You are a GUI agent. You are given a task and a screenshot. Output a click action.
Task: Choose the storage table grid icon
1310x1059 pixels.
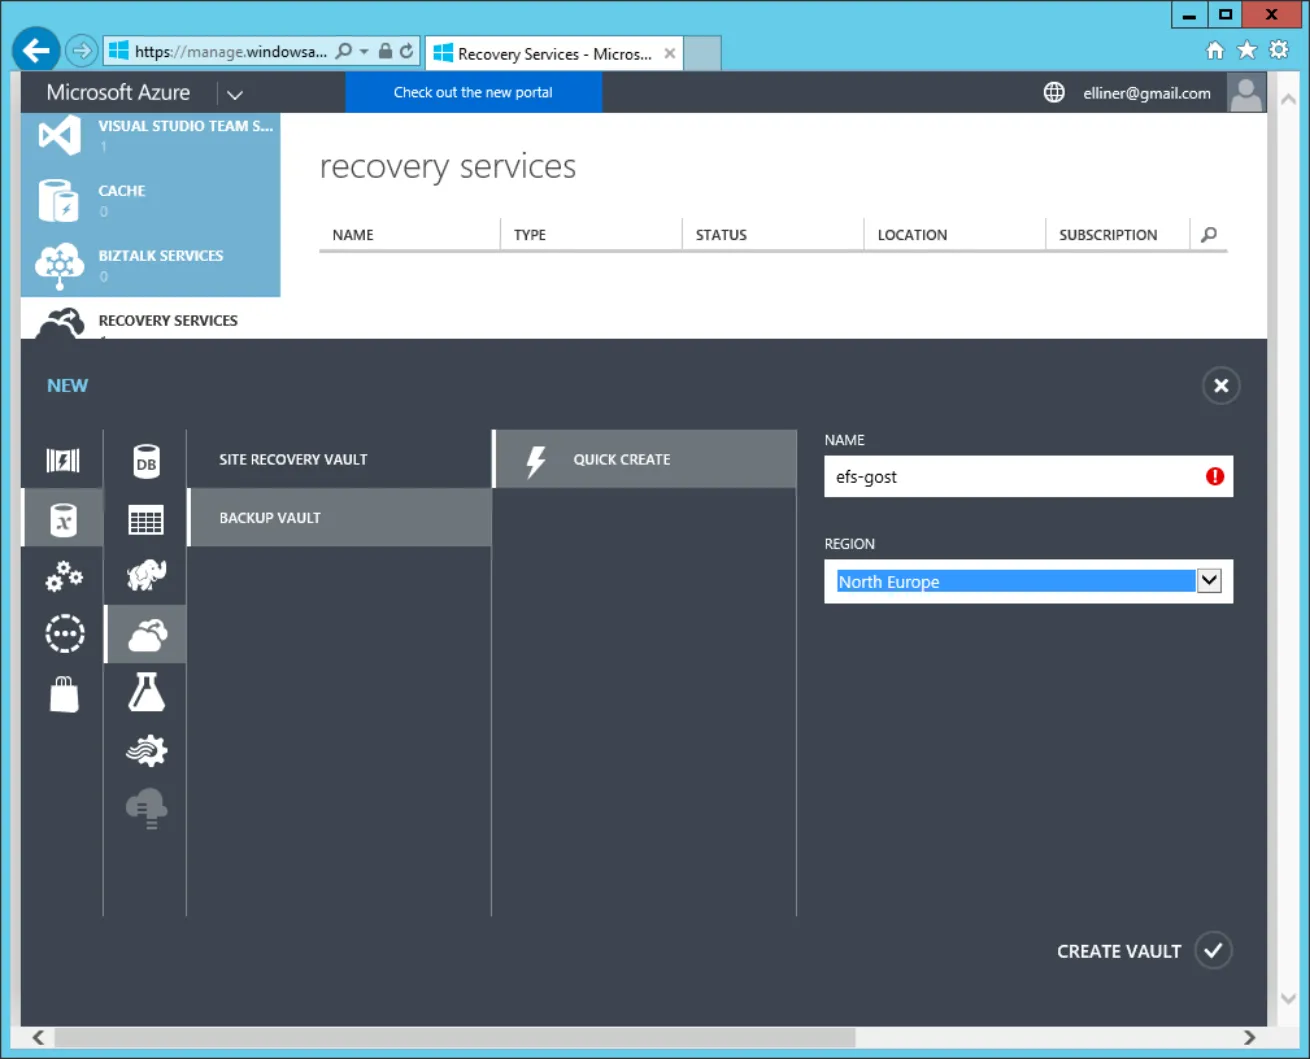pyautogui.click(x=146, y=520)
